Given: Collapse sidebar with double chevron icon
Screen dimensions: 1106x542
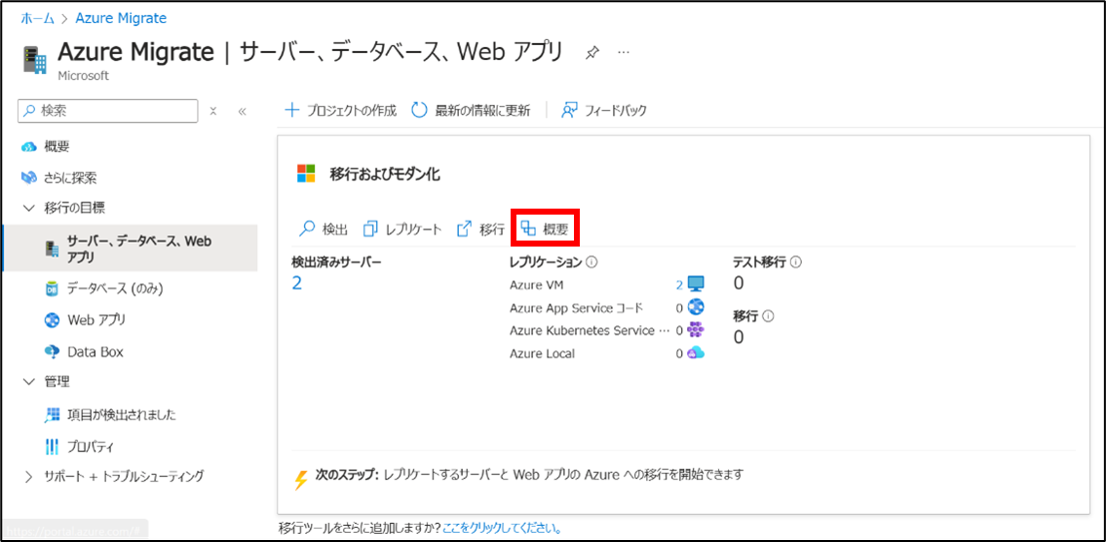Looking at the screenshot, I should pyautogui.click(x=242, y=112).
